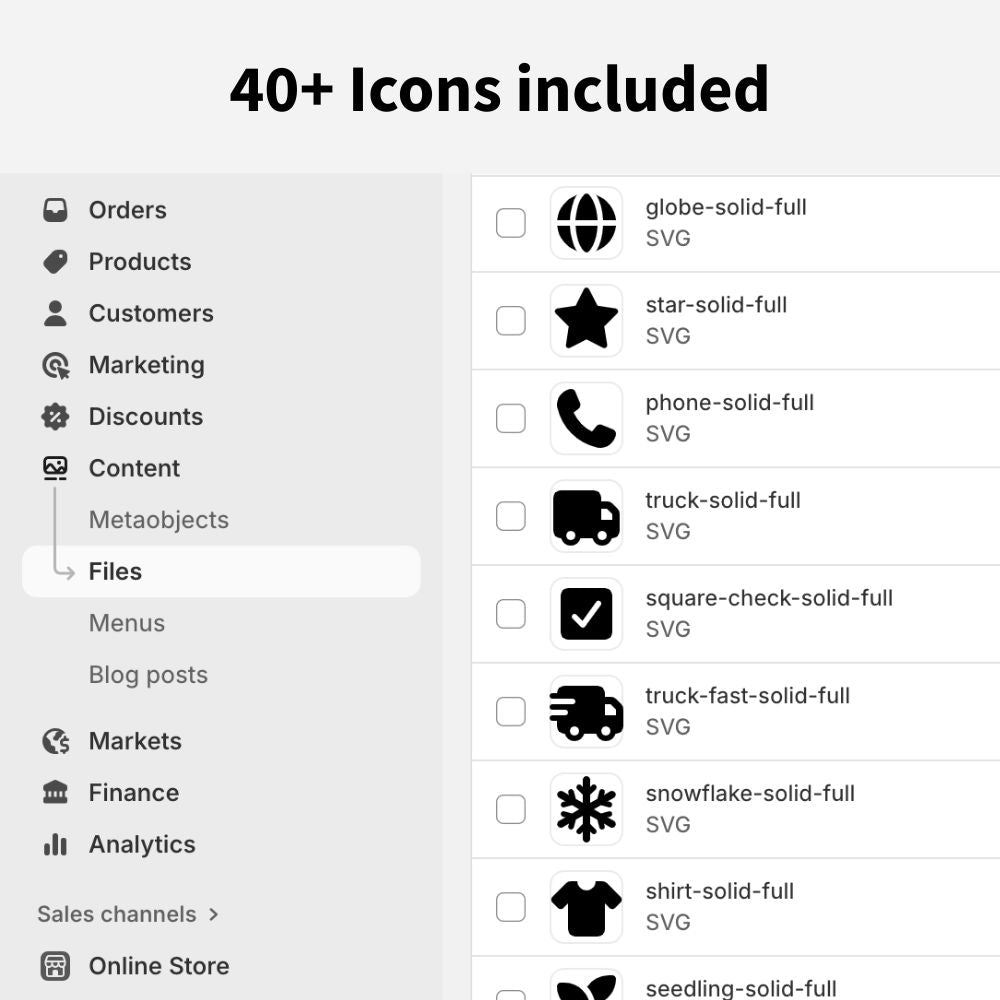Open Analytics via the bar chart icon

point(55,845)
